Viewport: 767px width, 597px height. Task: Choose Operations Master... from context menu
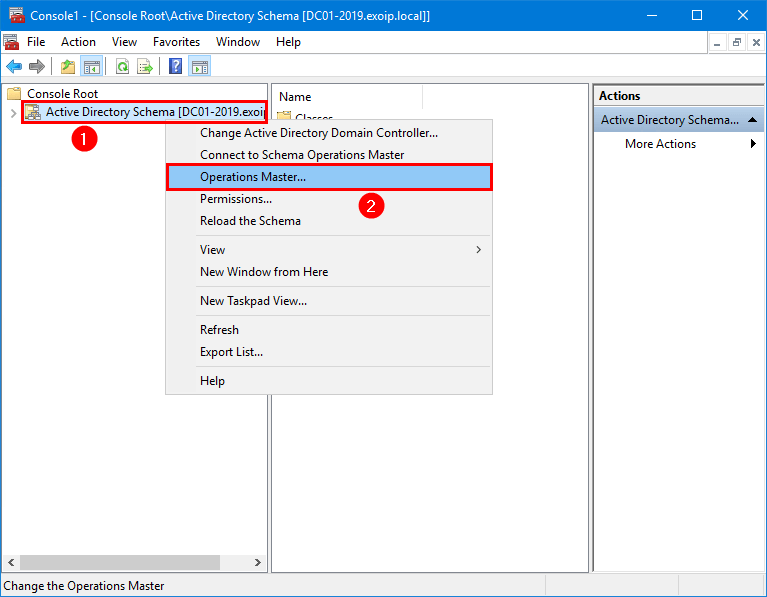click(329, 177)
